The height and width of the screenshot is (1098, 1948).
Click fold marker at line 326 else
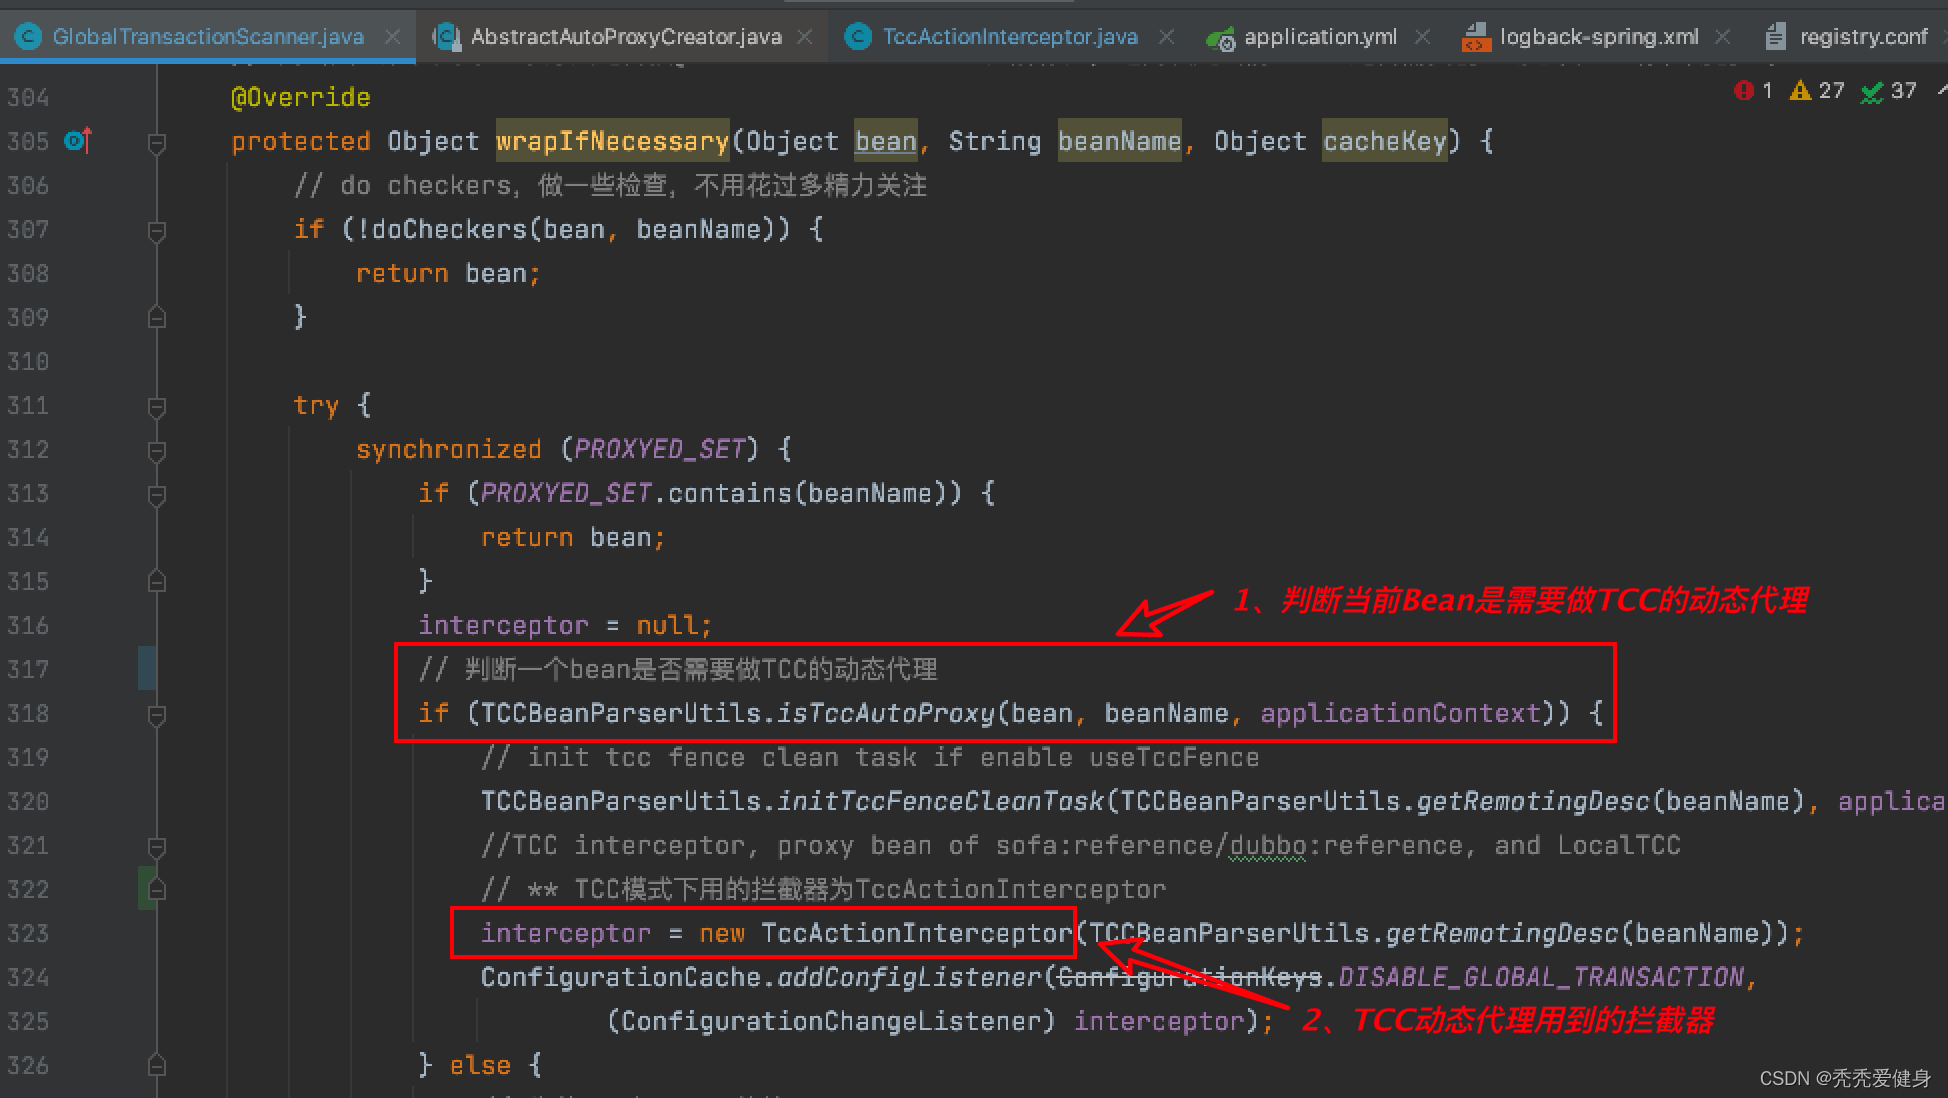[x=157, y=1065]
